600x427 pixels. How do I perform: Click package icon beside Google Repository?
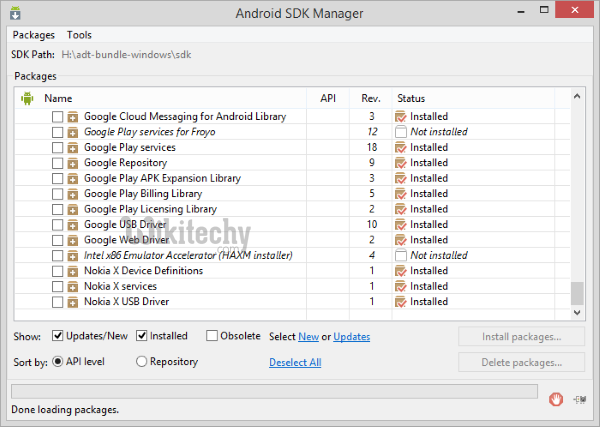(73, 163)
